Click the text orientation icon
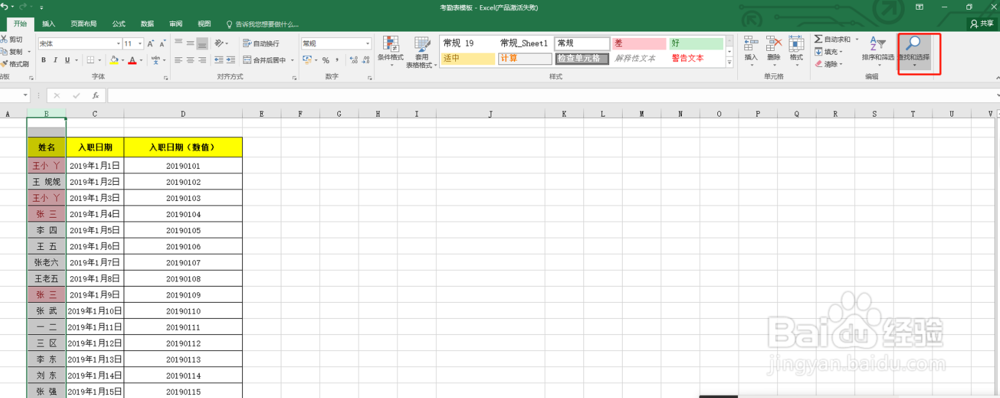 pos(220,43)
